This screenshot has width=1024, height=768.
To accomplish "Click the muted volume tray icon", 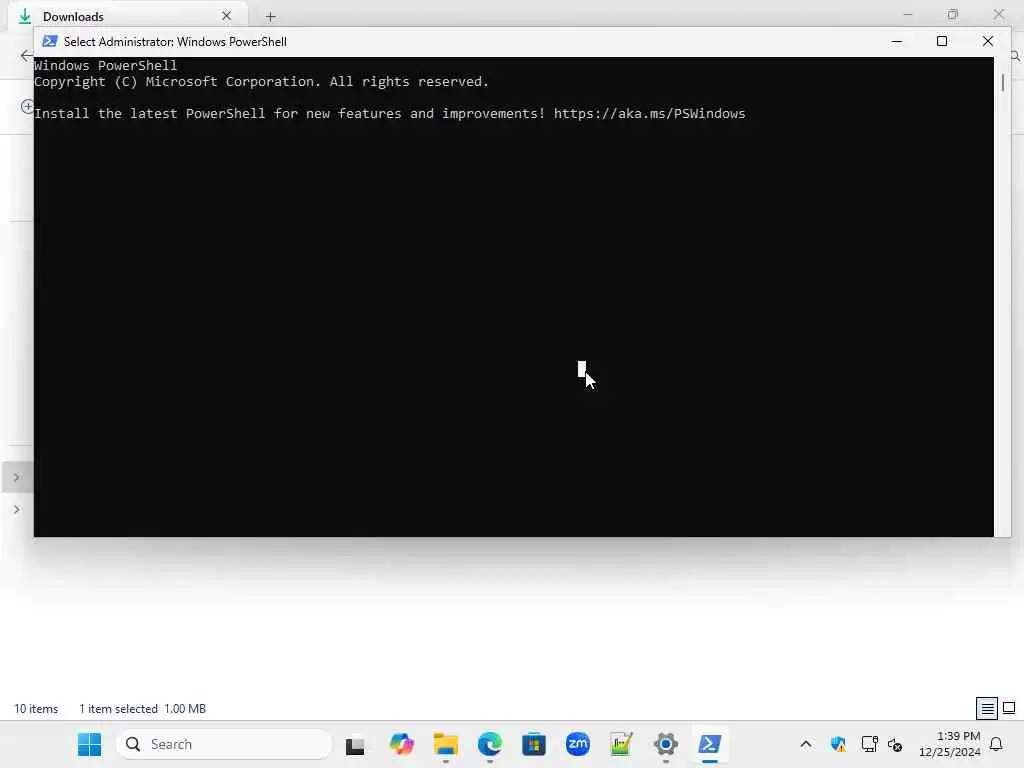I will (895, 744).
